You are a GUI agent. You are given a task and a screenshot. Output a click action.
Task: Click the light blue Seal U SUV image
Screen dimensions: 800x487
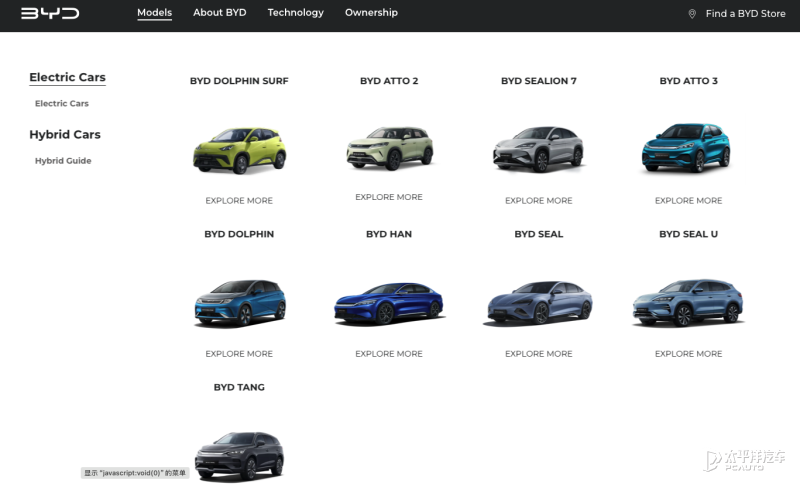coord(688,302)
